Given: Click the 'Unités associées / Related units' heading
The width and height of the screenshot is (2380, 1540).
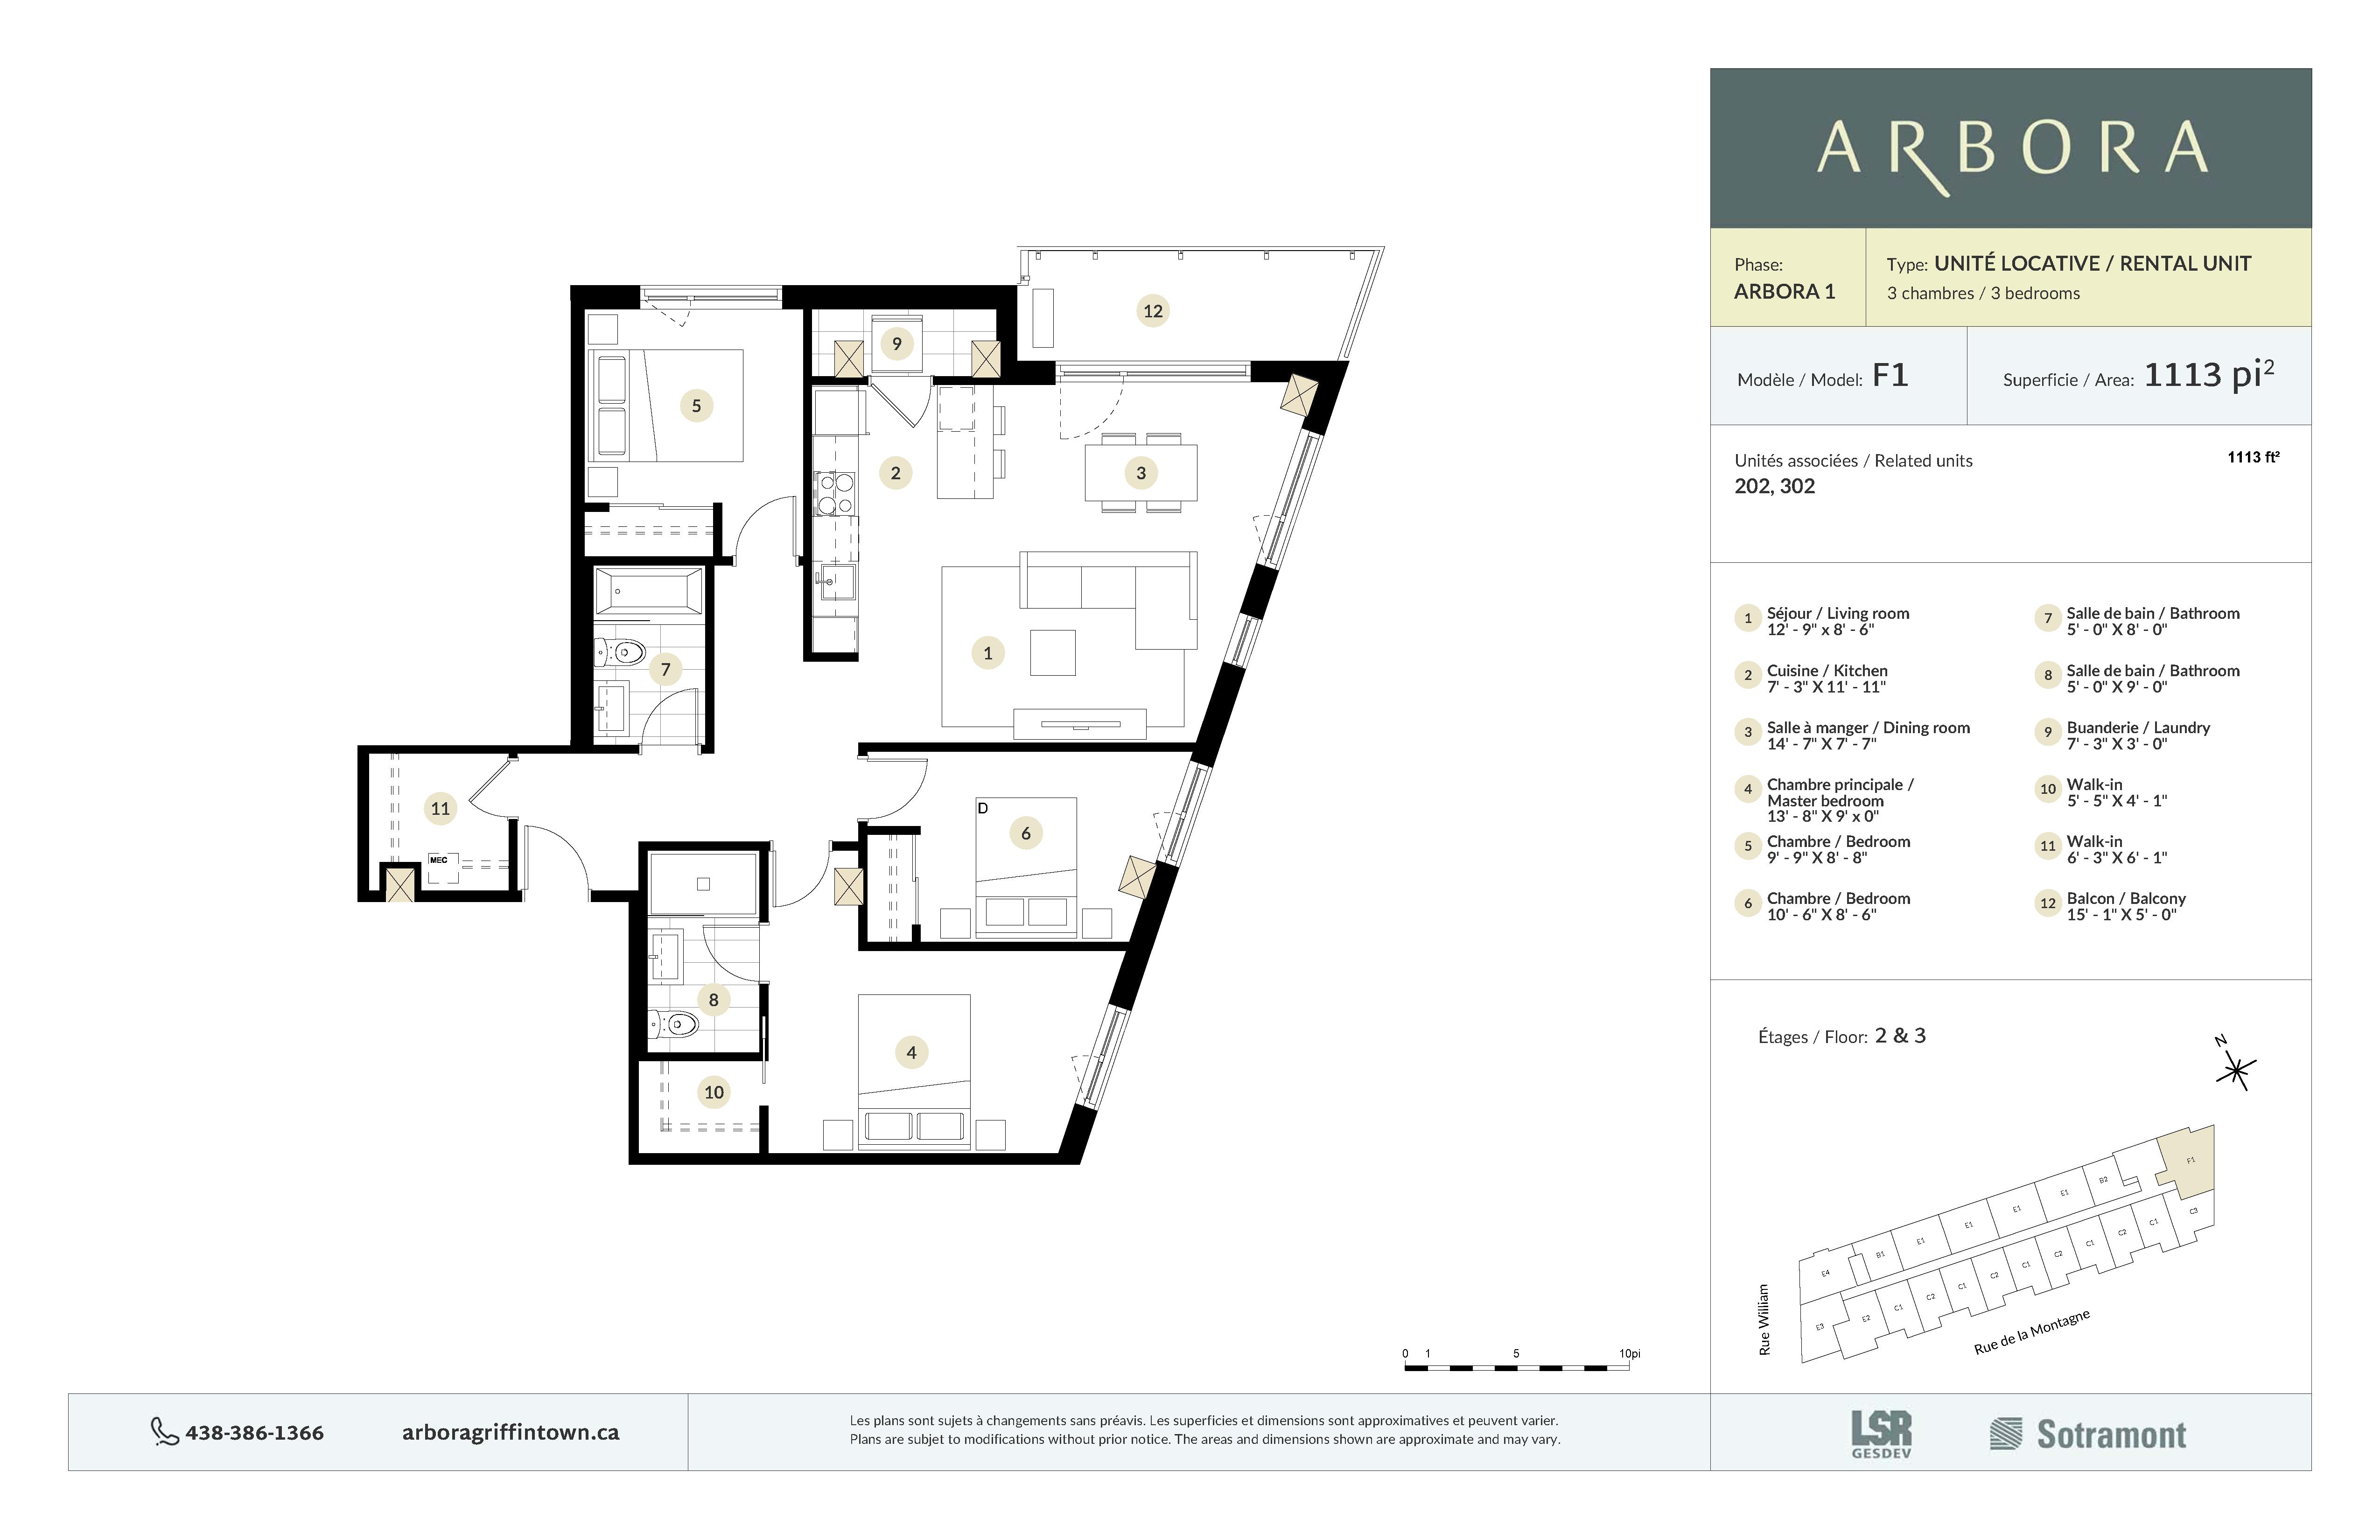Looking at the screenshot, I should tap(1853, 461).
